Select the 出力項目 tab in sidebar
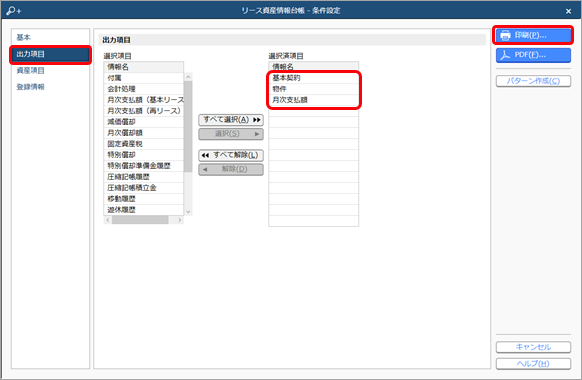This screenshot has width=582, height=380. [x=50, y=54]
